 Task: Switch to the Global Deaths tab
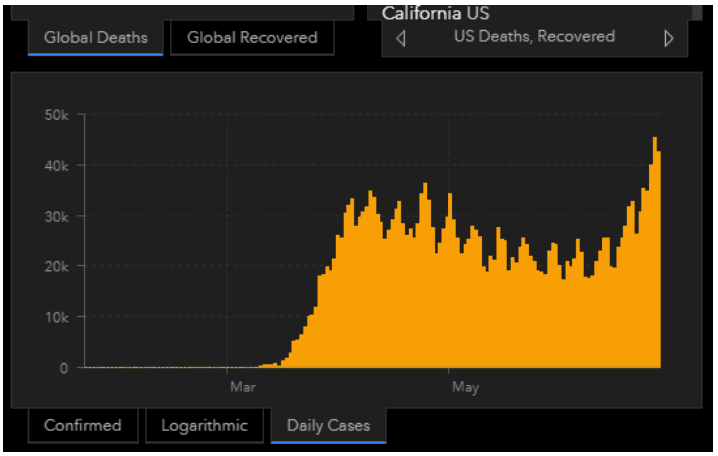pyautogui.click(x=96, y=38)
